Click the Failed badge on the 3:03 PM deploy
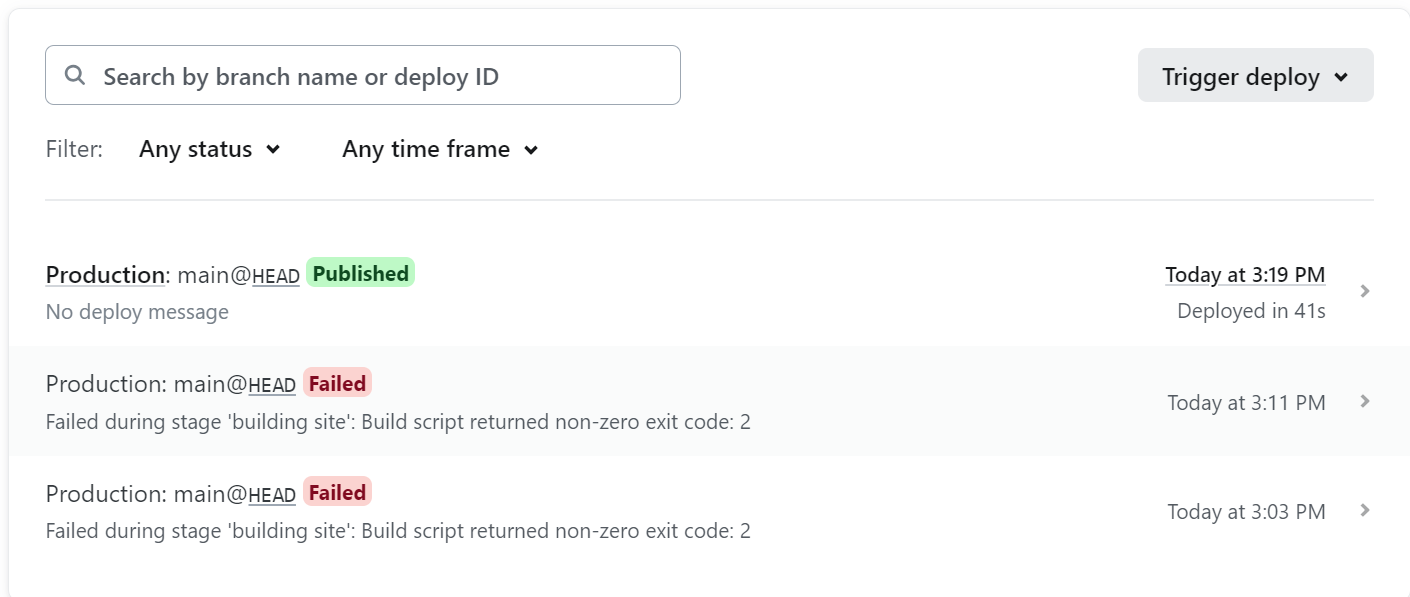 click(337, 492)
